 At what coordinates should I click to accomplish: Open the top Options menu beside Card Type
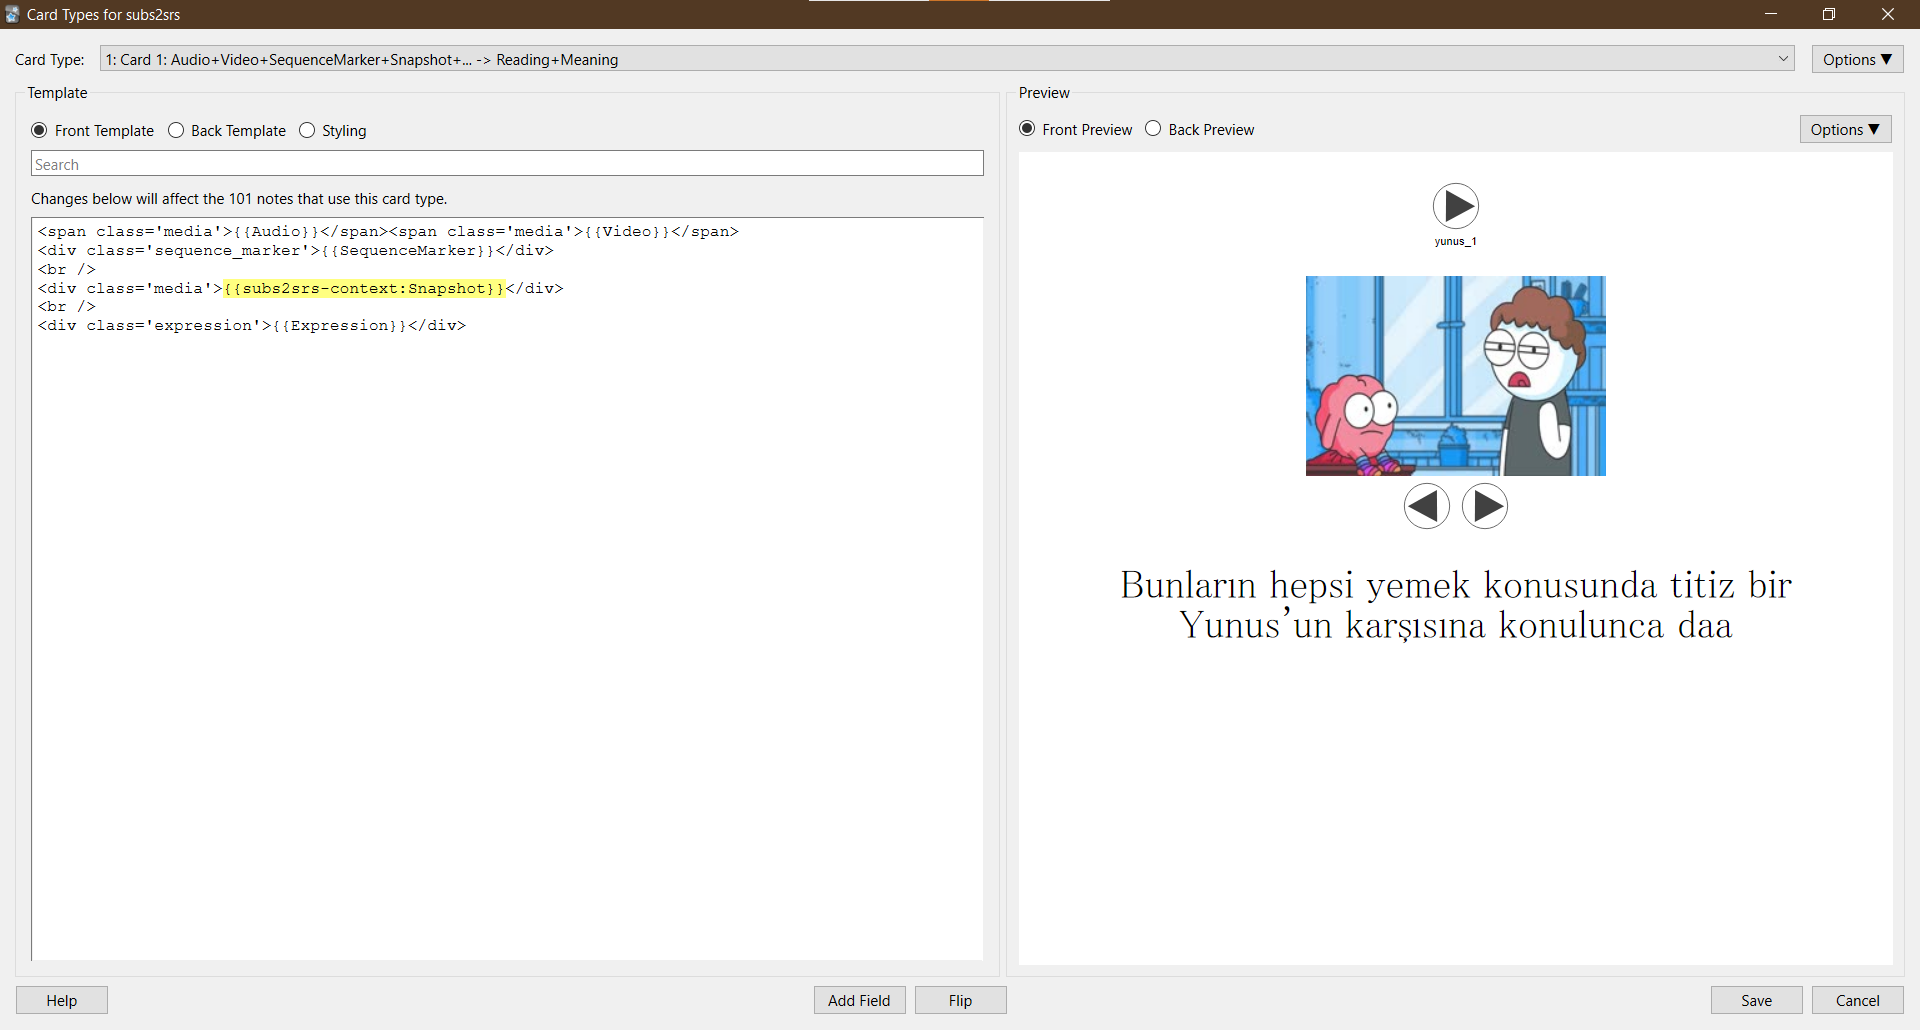click(x=1857, y=59)
